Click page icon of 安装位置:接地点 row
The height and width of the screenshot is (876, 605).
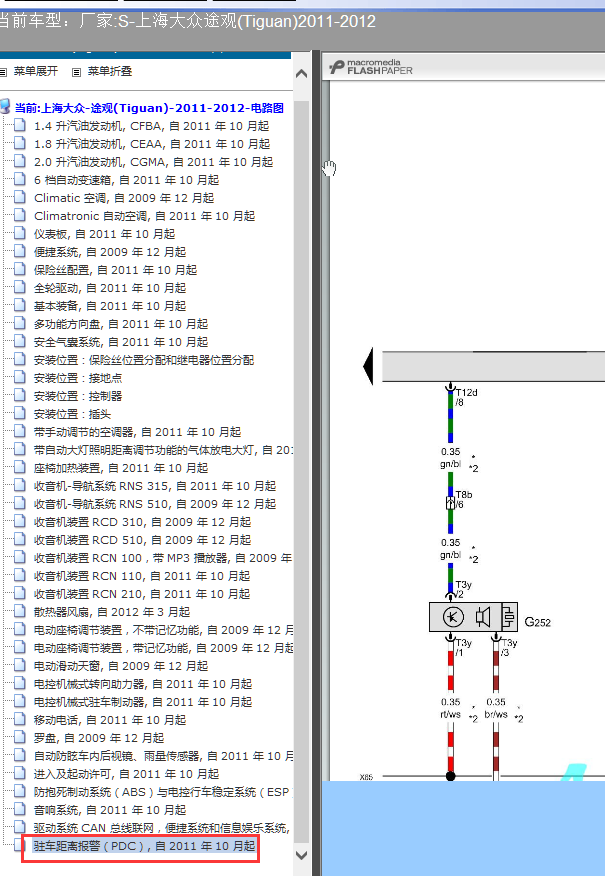(20, 377)
